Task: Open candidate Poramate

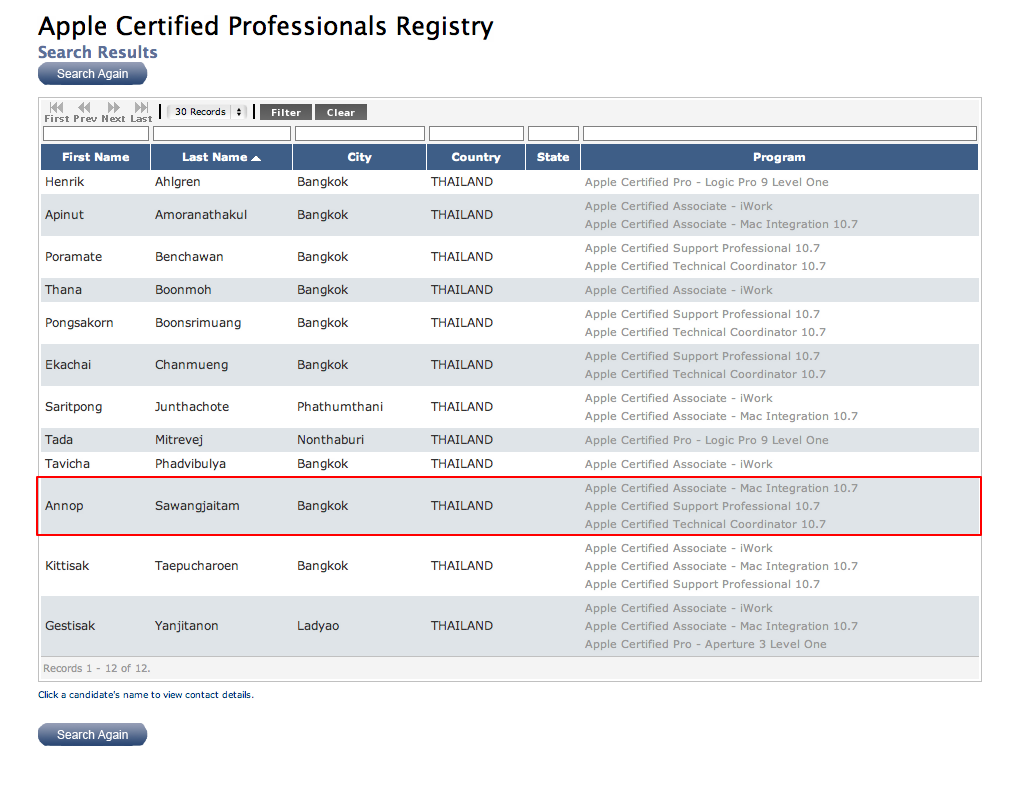Action: [74, 256]
